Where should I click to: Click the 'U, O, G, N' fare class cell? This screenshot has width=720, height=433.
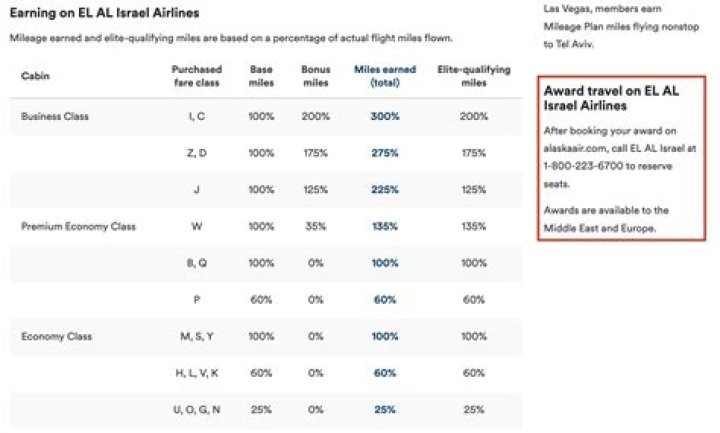pyautogui.click(x=196, y=410)
